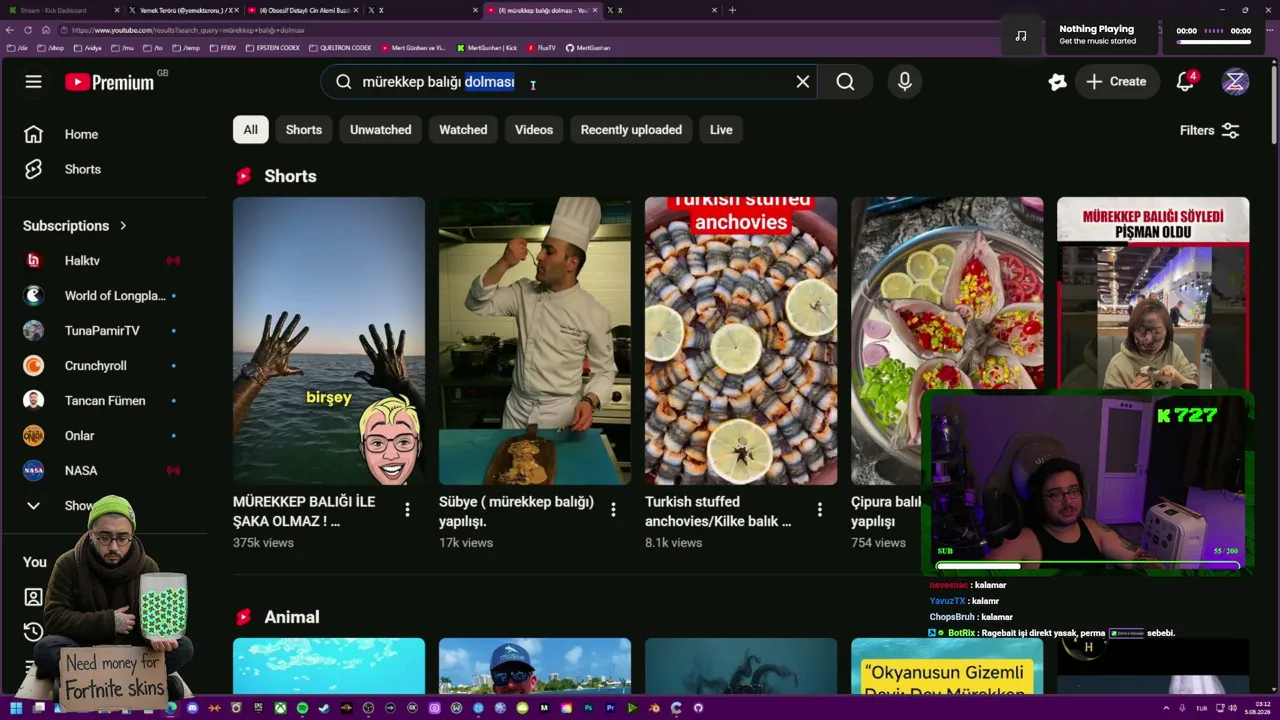This screenshot has height=720, width=1280.
Task: Open search Filters
Action: pyautogui.click(x=1210, y=130)
